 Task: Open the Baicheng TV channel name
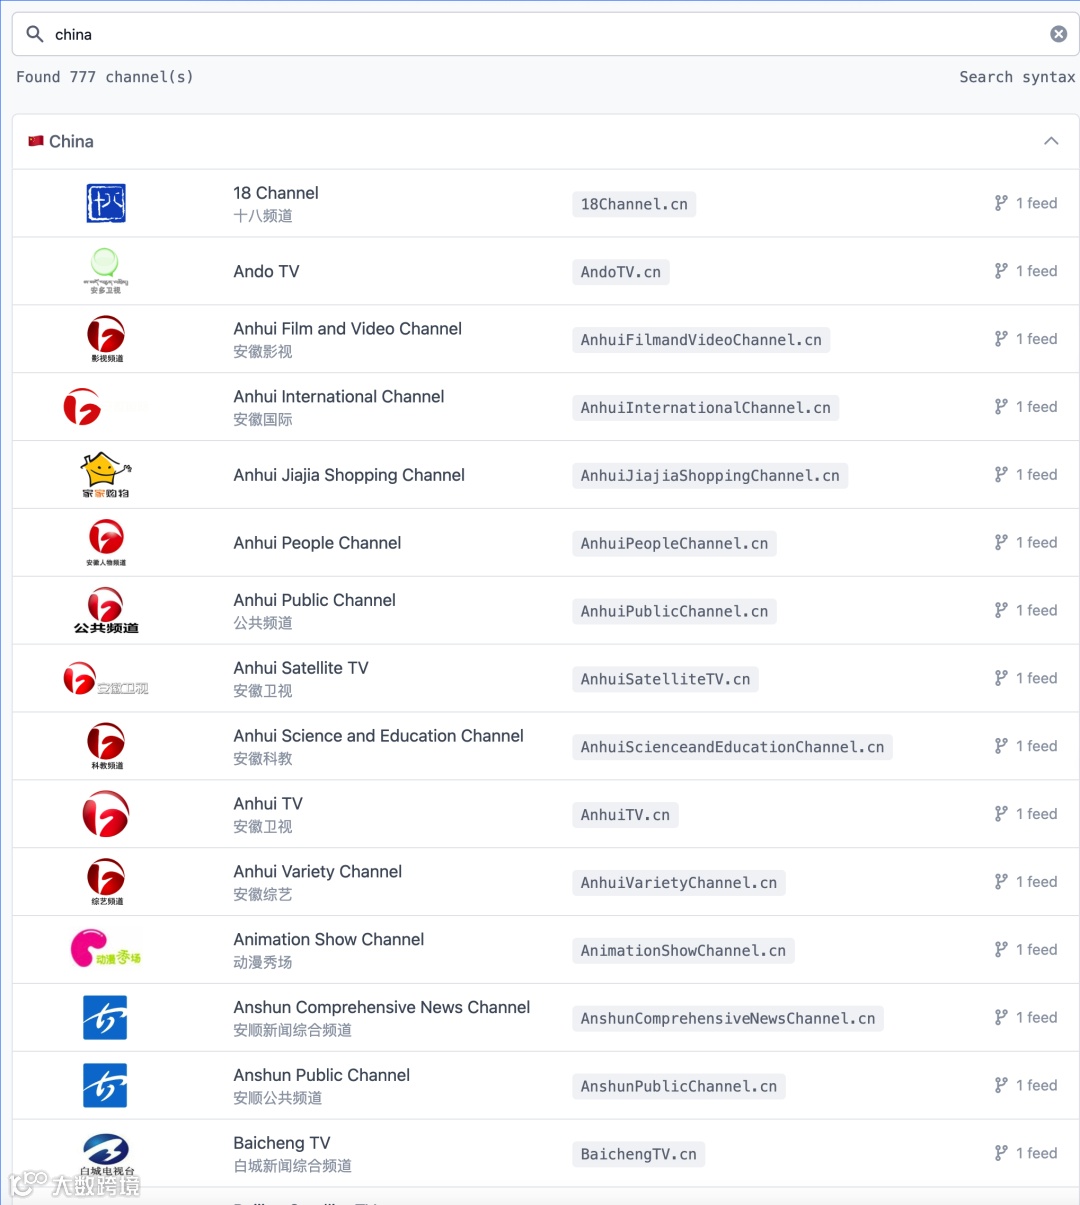point(282,1143)
